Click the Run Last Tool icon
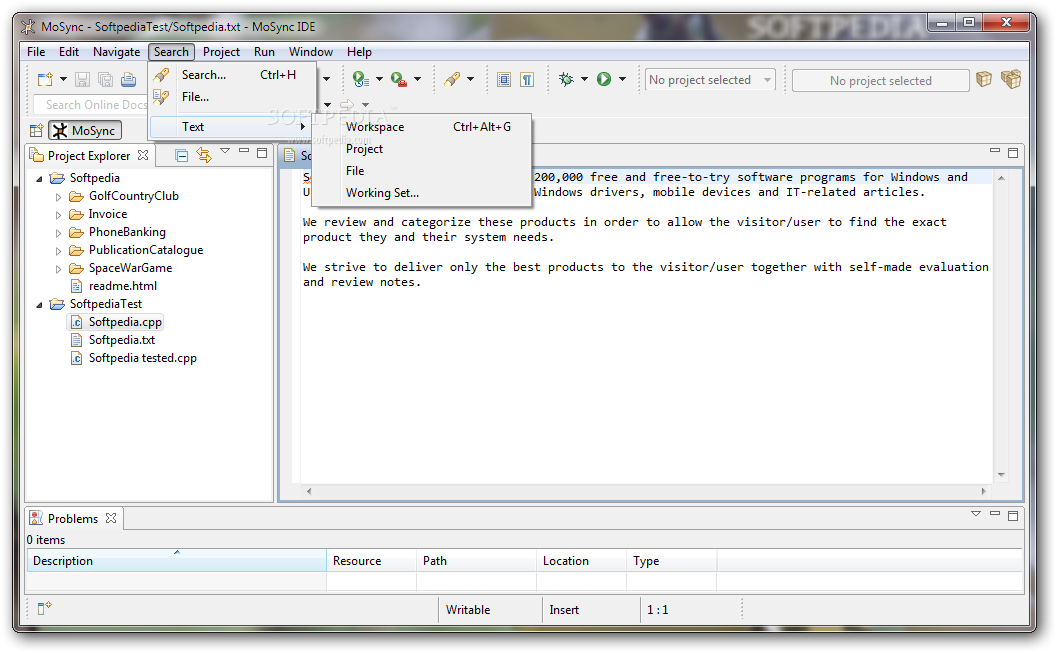1057x653 pixels. (x=361, y=80)
